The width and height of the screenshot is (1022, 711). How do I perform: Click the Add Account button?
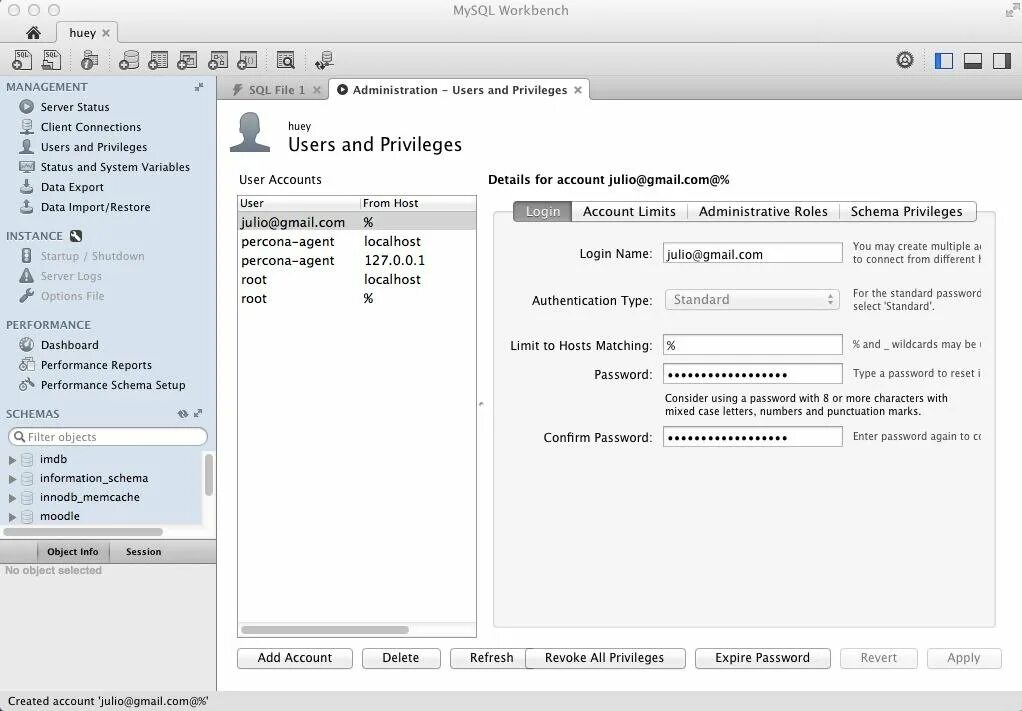click(295, 658)
